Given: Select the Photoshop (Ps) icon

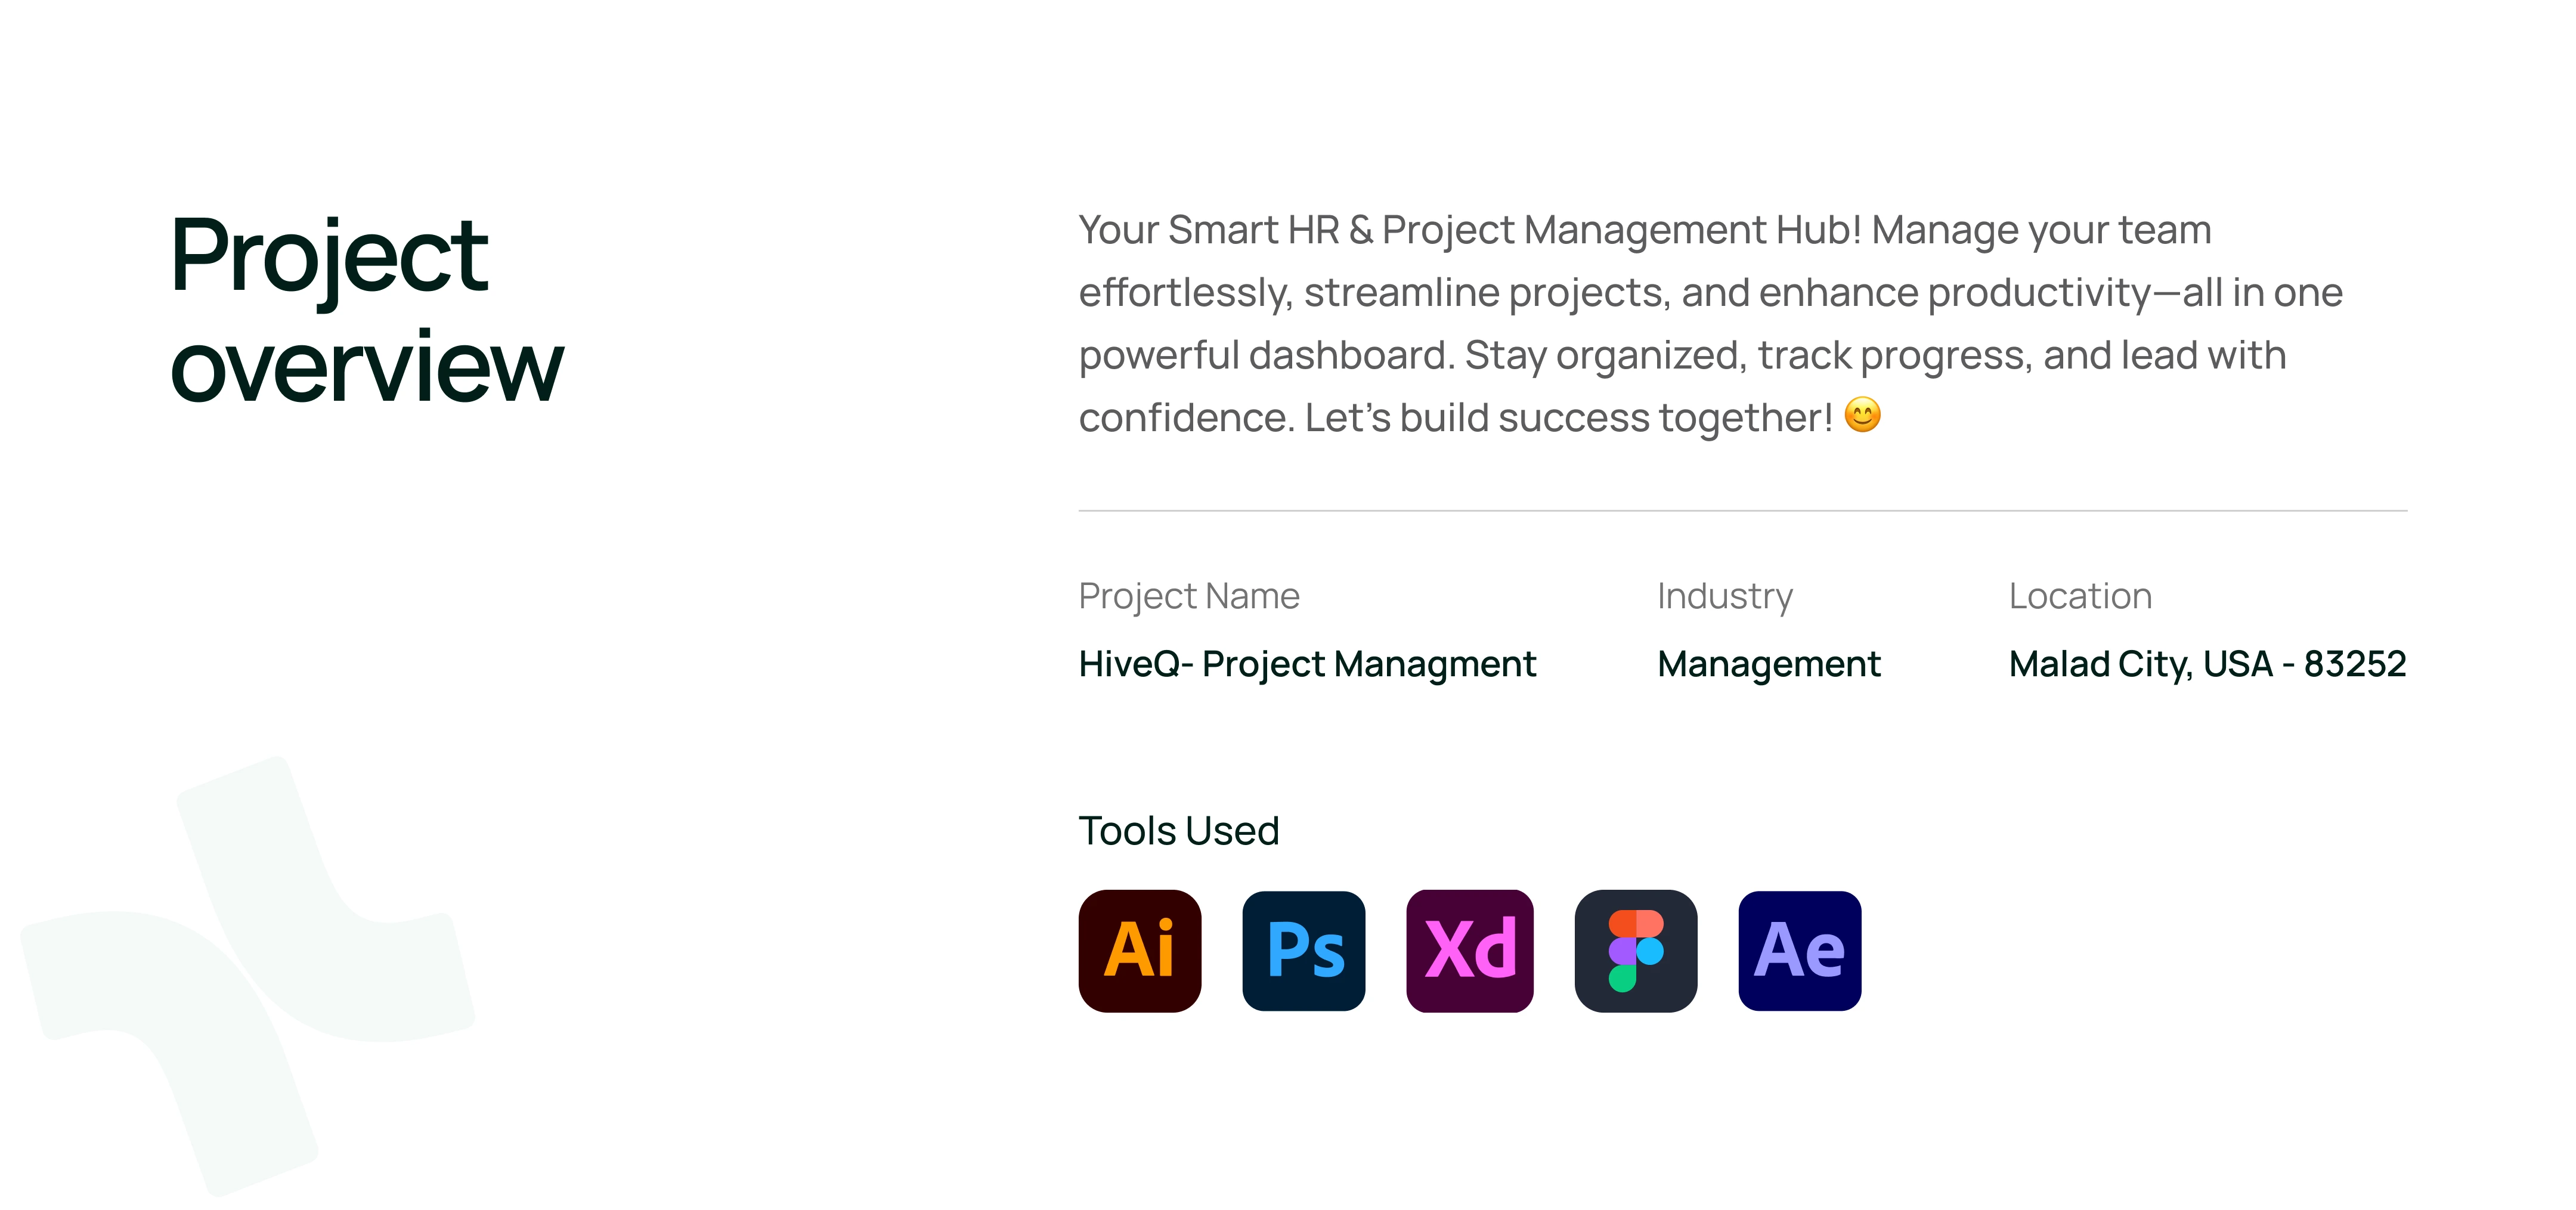Looking at the screenshot, I should [1303, 950].
